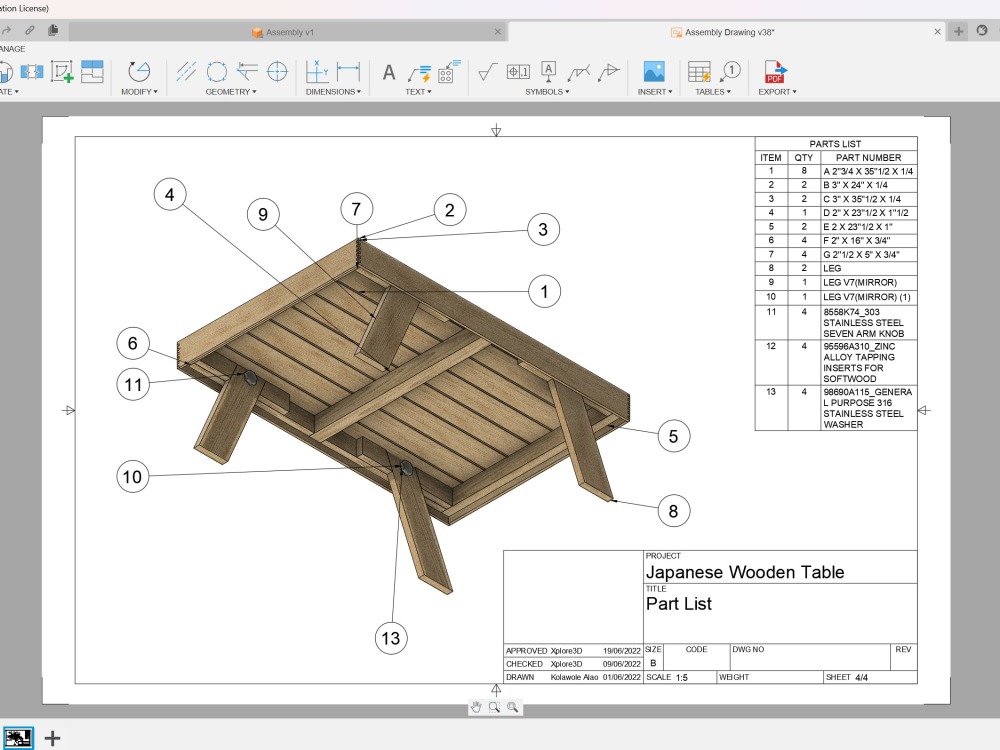Select the Edge Extension geometry tool

(x=247, y=71)
